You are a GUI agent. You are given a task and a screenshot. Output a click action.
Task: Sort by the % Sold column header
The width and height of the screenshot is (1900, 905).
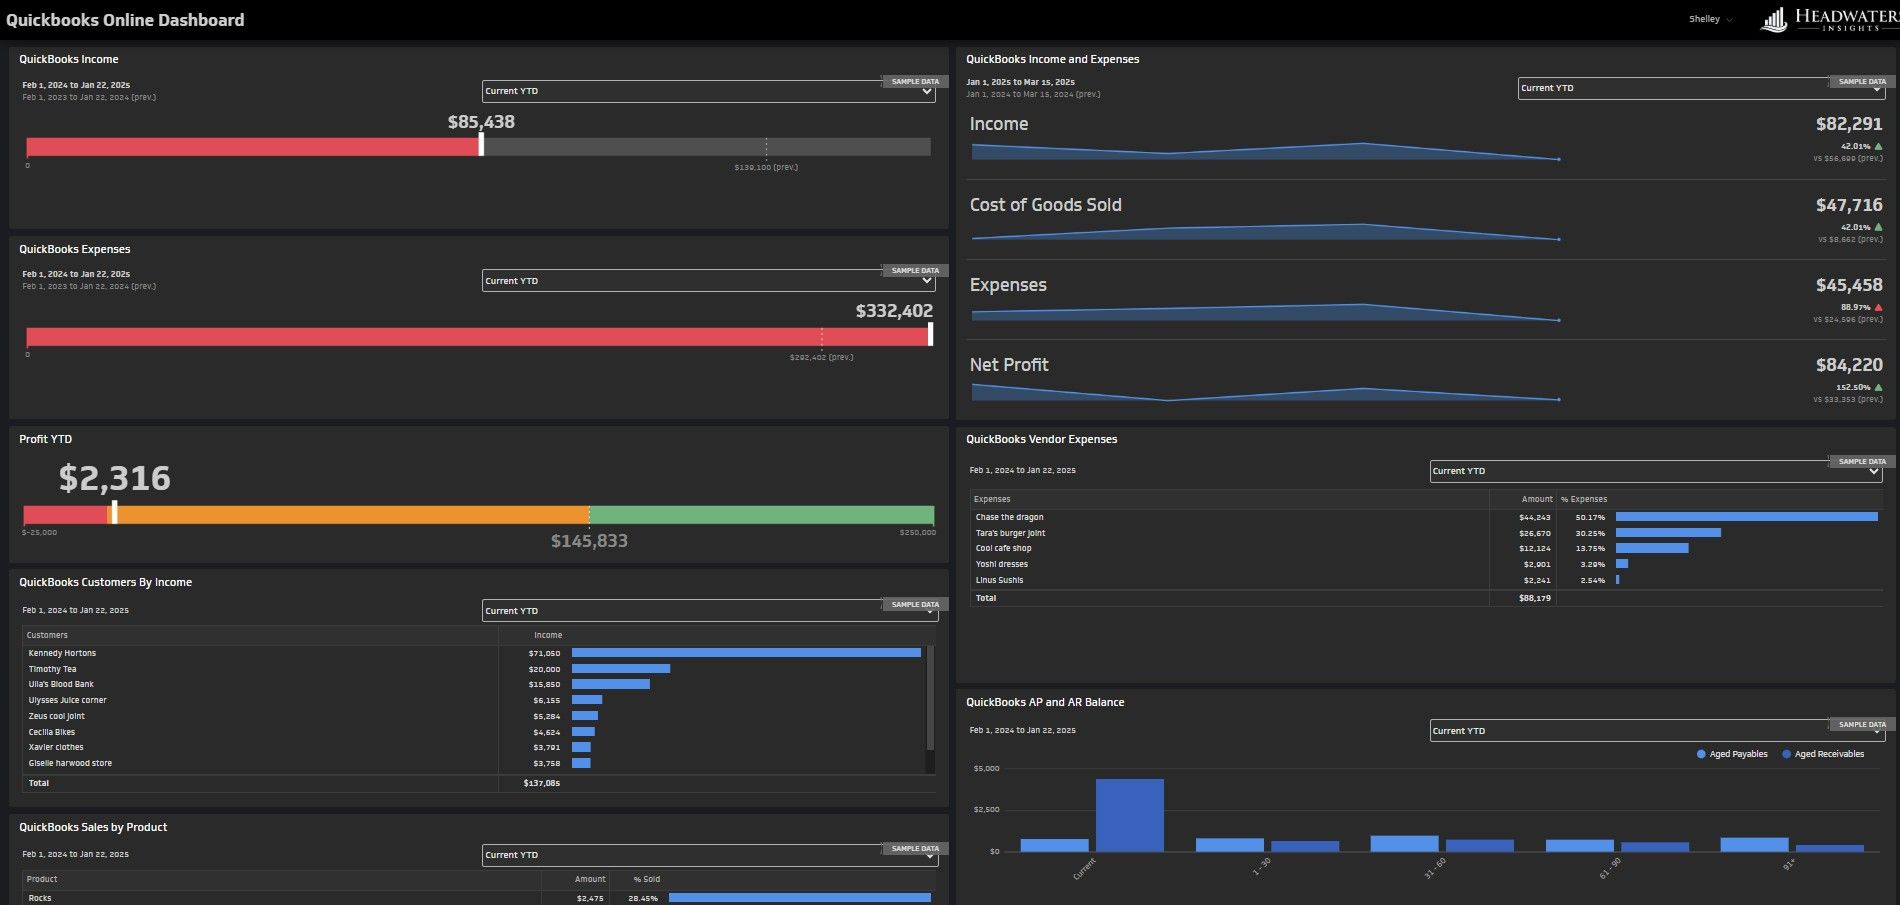tap(647, 879)
